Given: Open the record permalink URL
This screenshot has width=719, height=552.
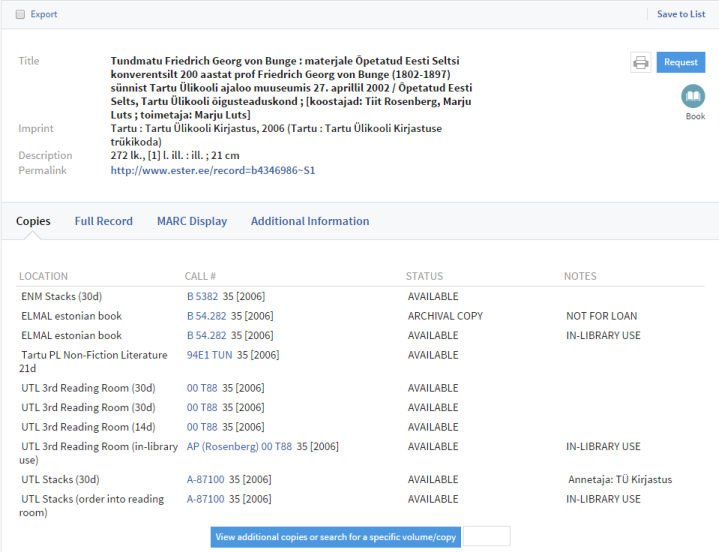Looking at the screenshot, I should point(212,170).
